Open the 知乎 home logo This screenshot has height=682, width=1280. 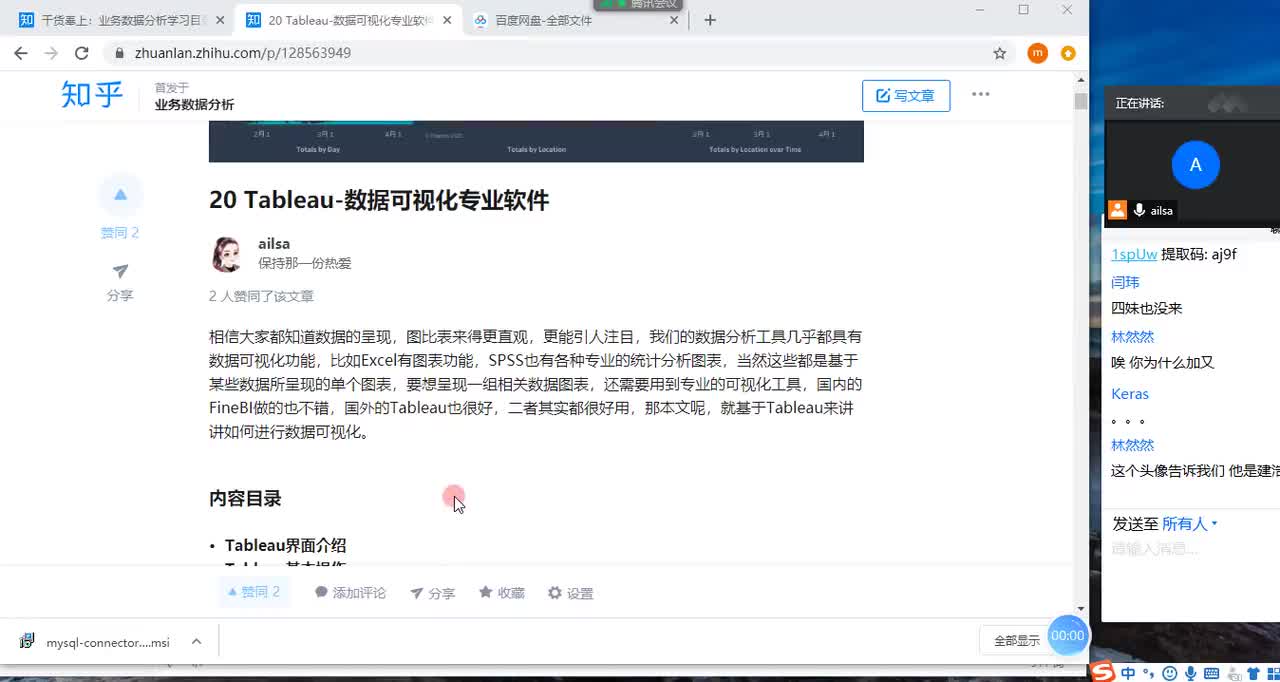click(92, 95)
